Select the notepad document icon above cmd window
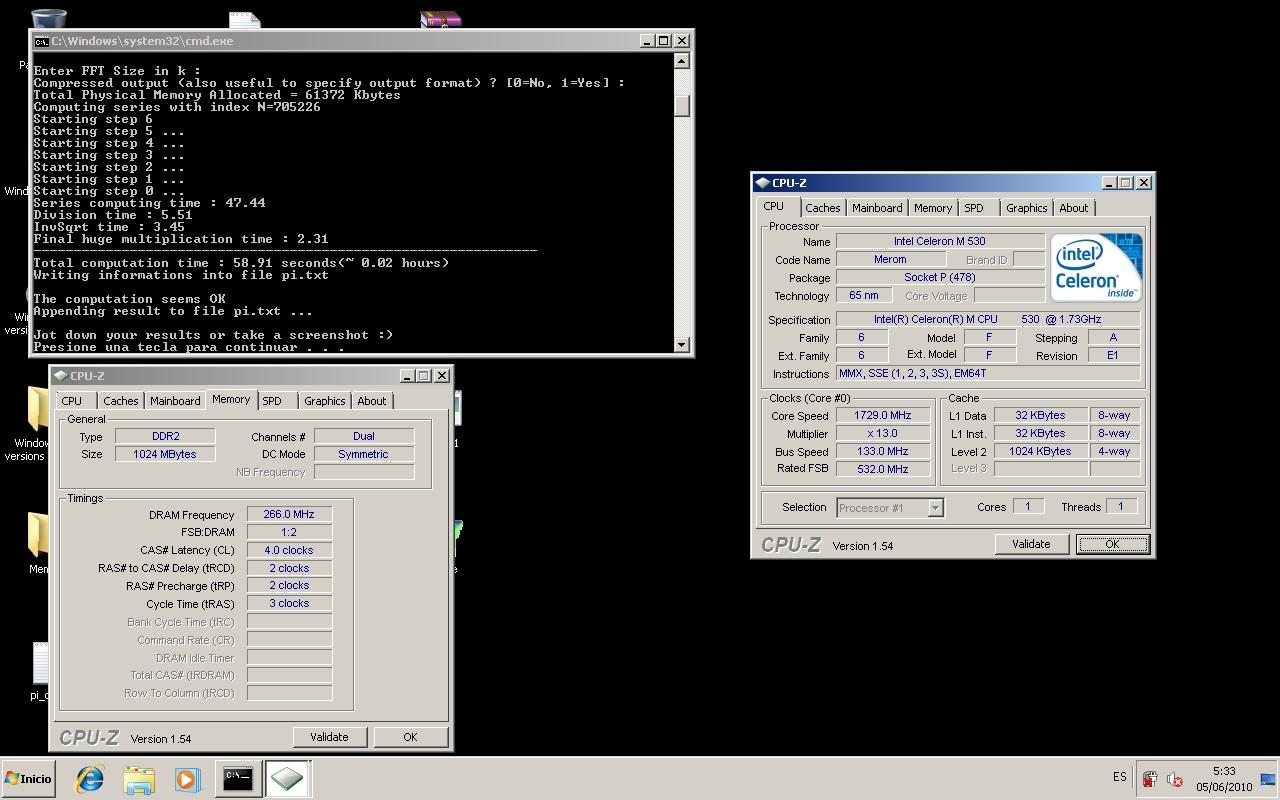The height and width of the screenshot is (800, 1280). click(244, 20)
